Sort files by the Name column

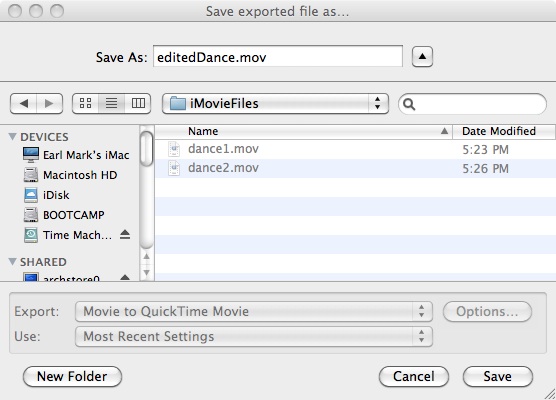304,131
